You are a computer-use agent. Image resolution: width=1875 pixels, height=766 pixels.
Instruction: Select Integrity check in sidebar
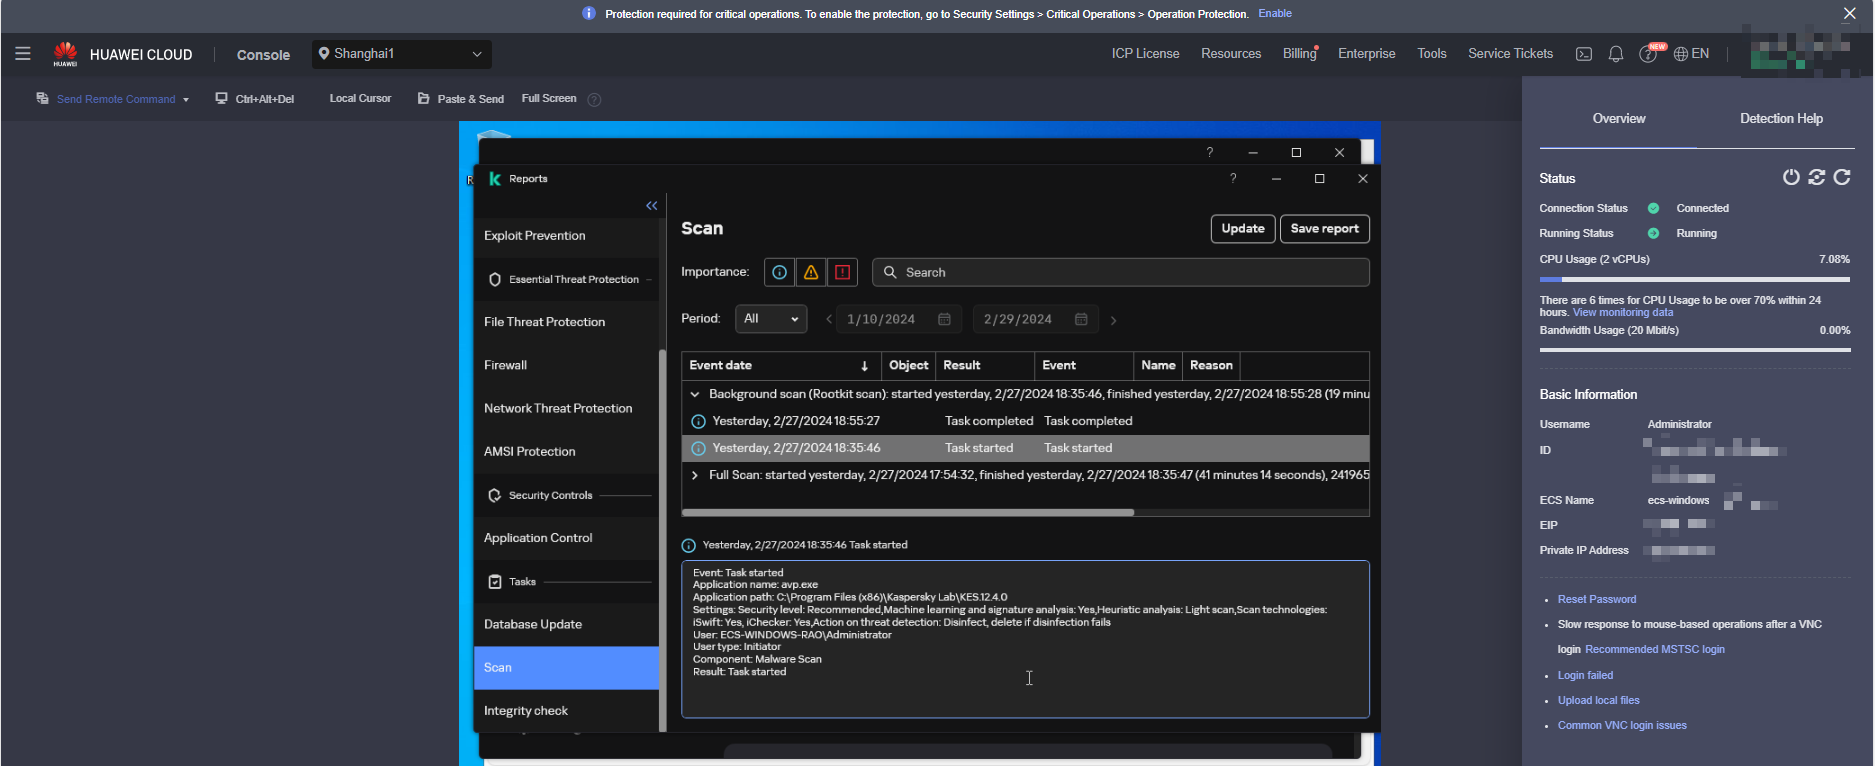[566, 711]
